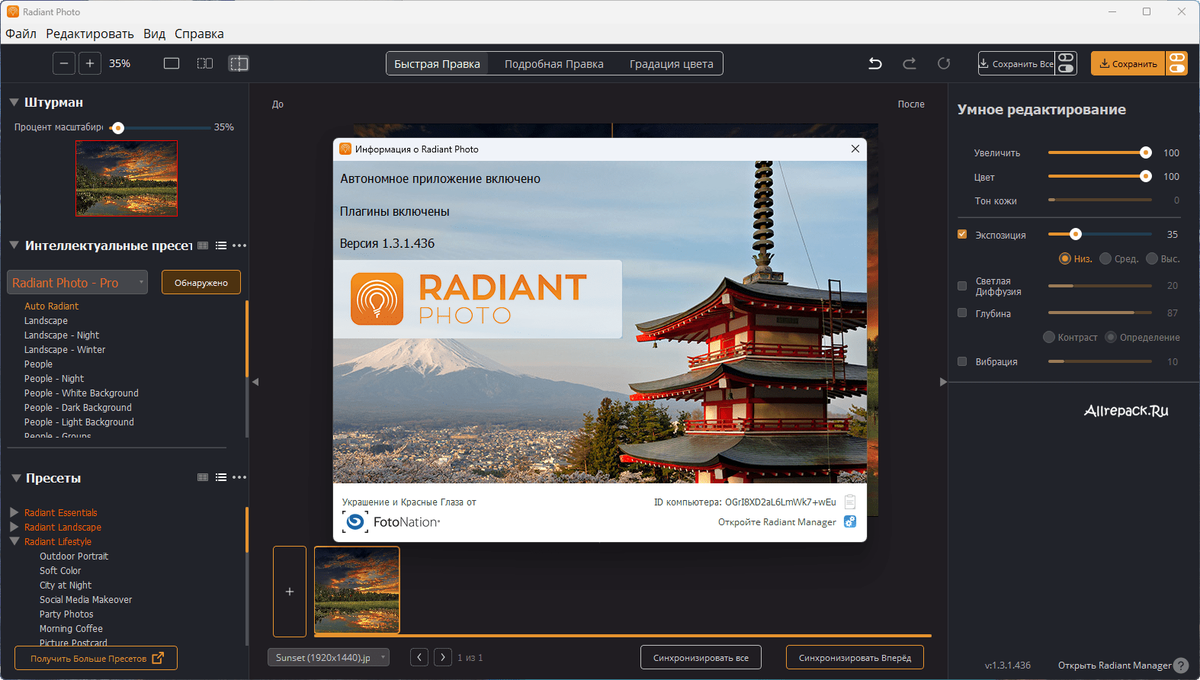1200x680 pixels.
Task: Select the Выс. radio button
Action: (x=1152, y=259)
